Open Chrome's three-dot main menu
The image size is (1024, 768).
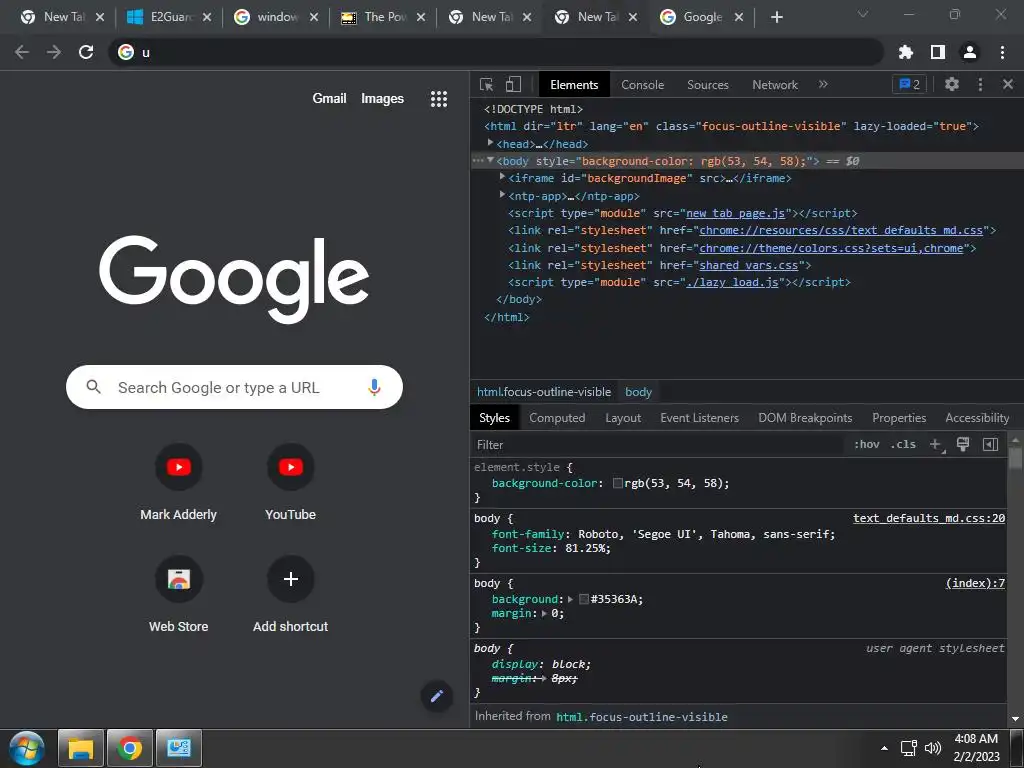[1002, 52]
